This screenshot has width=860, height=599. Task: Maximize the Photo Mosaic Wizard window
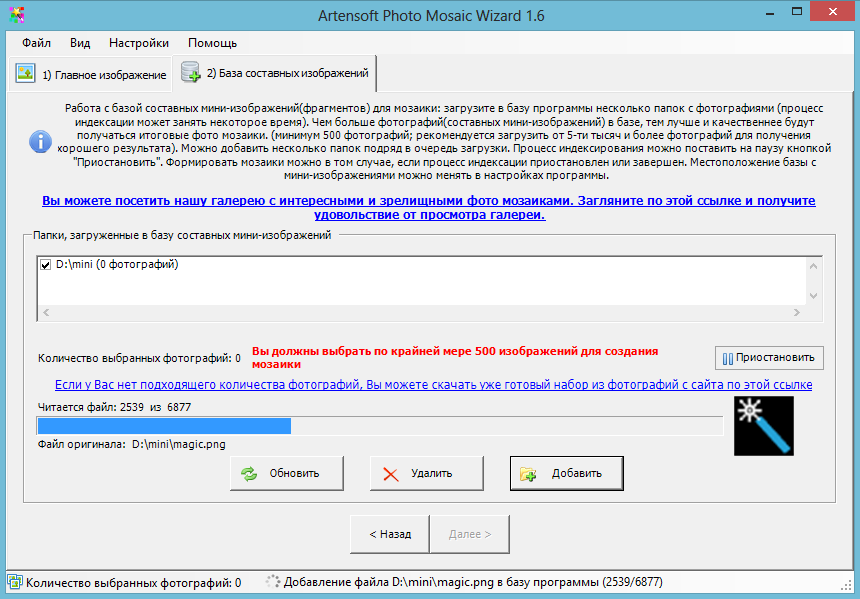tap(797, 12)
